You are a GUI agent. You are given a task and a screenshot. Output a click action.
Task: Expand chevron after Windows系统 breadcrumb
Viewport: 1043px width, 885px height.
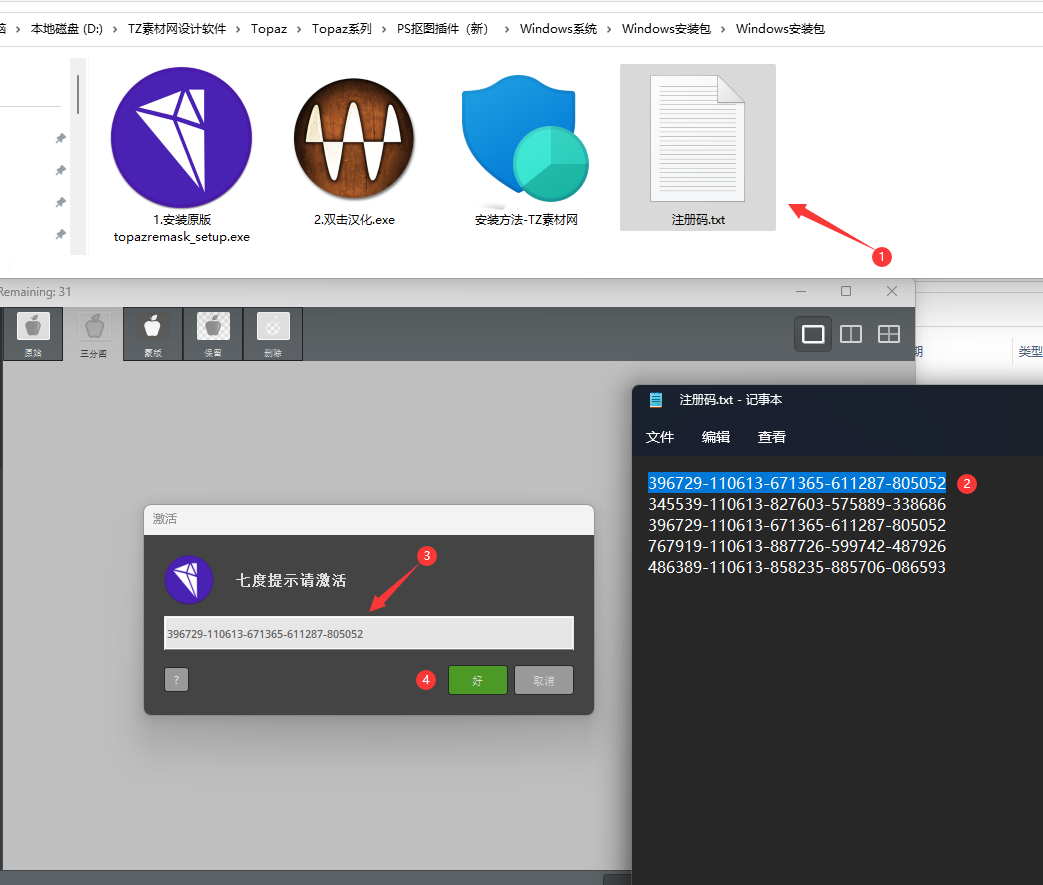(609, 29)
